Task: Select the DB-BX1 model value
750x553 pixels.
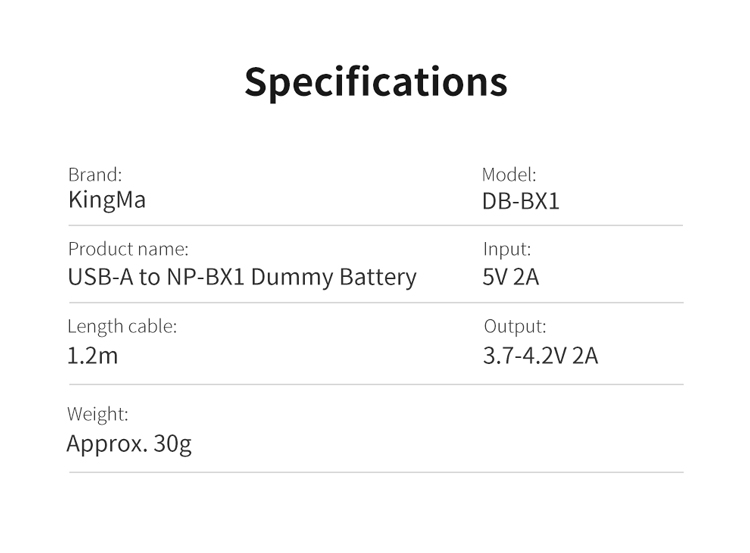Action: click(520, 201)
